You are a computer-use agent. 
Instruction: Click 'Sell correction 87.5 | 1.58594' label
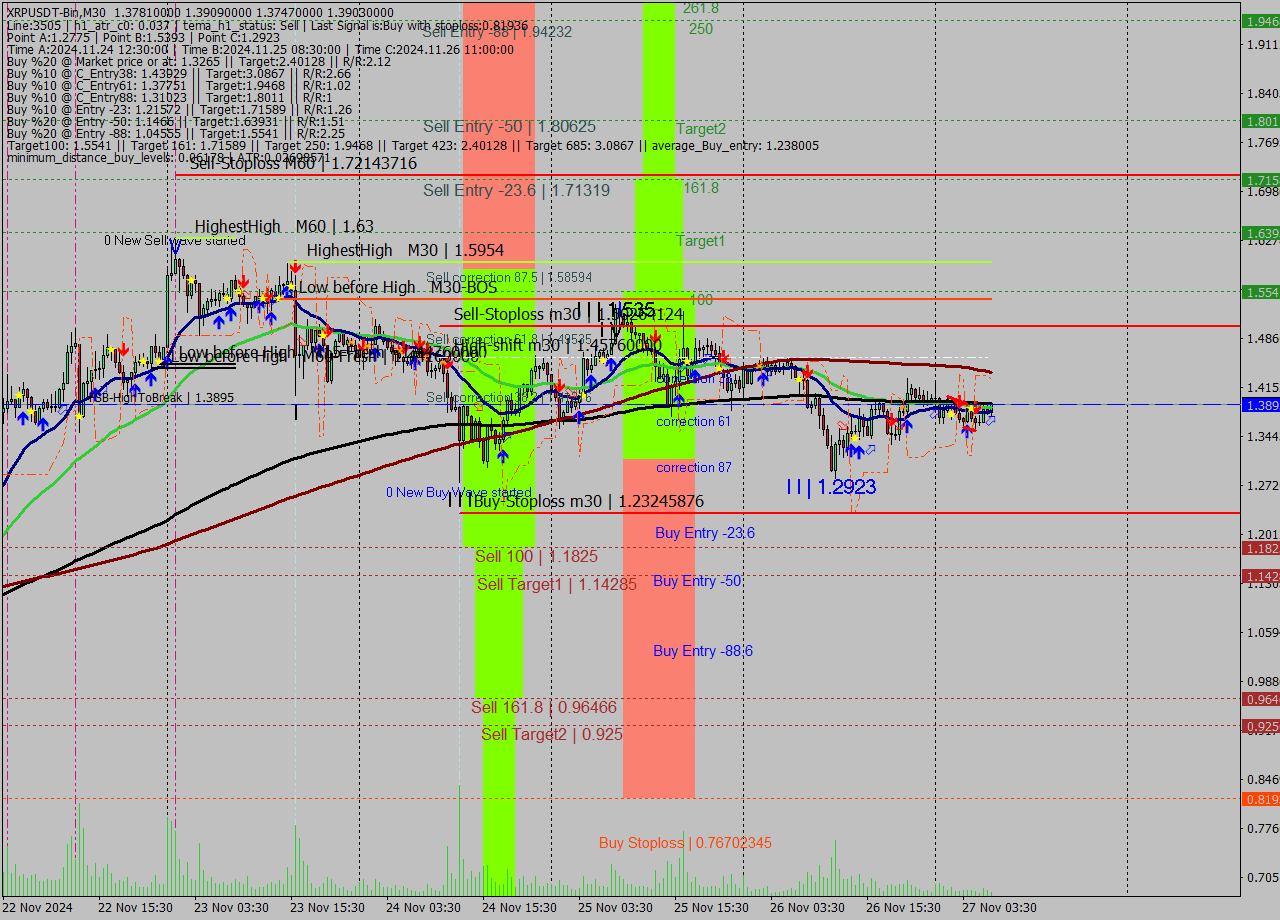pyautogui.click(x=509, y=277)
